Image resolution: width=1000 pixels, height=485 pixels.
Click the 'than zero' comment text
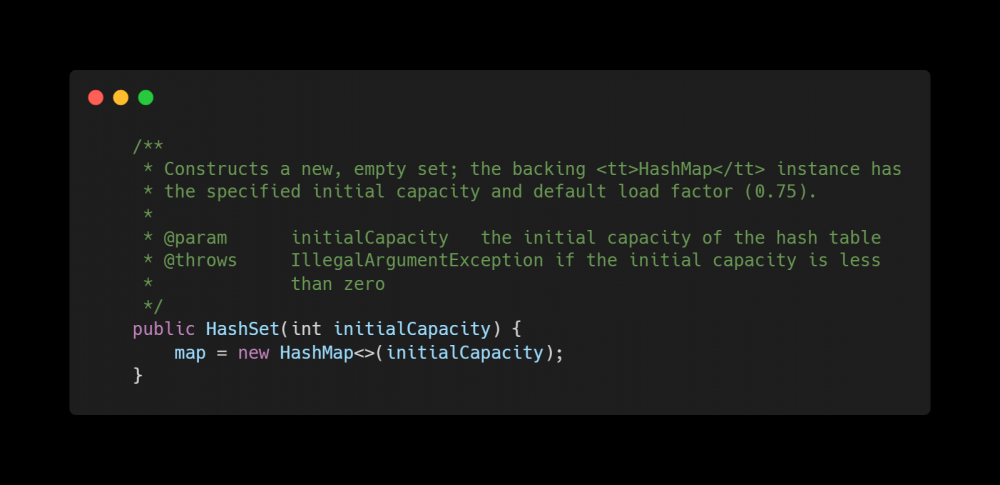(338, 284)
